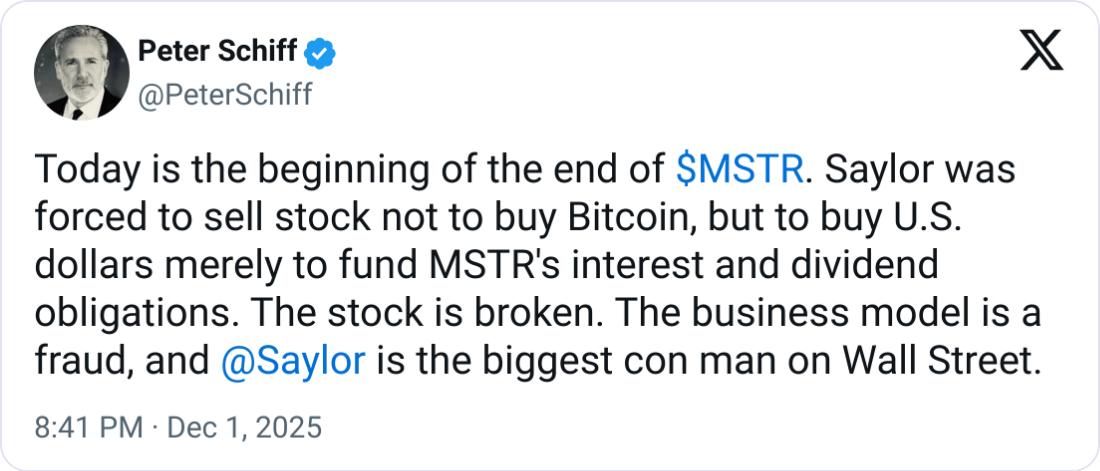The height and width of the screenshot is (471, 1100).
Task: Click the word obligations in the tweet
Action: 129,313
